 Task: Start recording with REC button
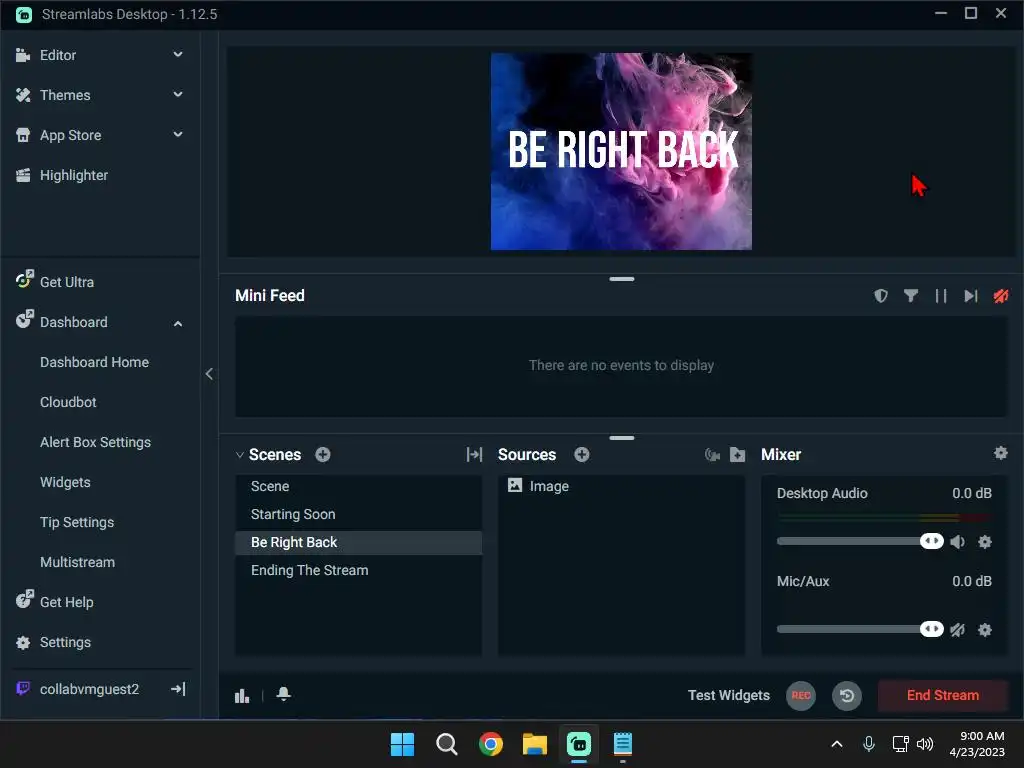click(801, 696)
